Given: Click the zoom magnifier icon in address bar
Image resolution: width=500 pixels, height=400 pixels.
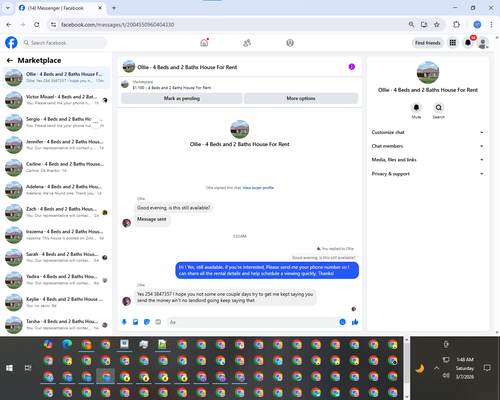Looking at the screenshot, I should pos(412,24).
